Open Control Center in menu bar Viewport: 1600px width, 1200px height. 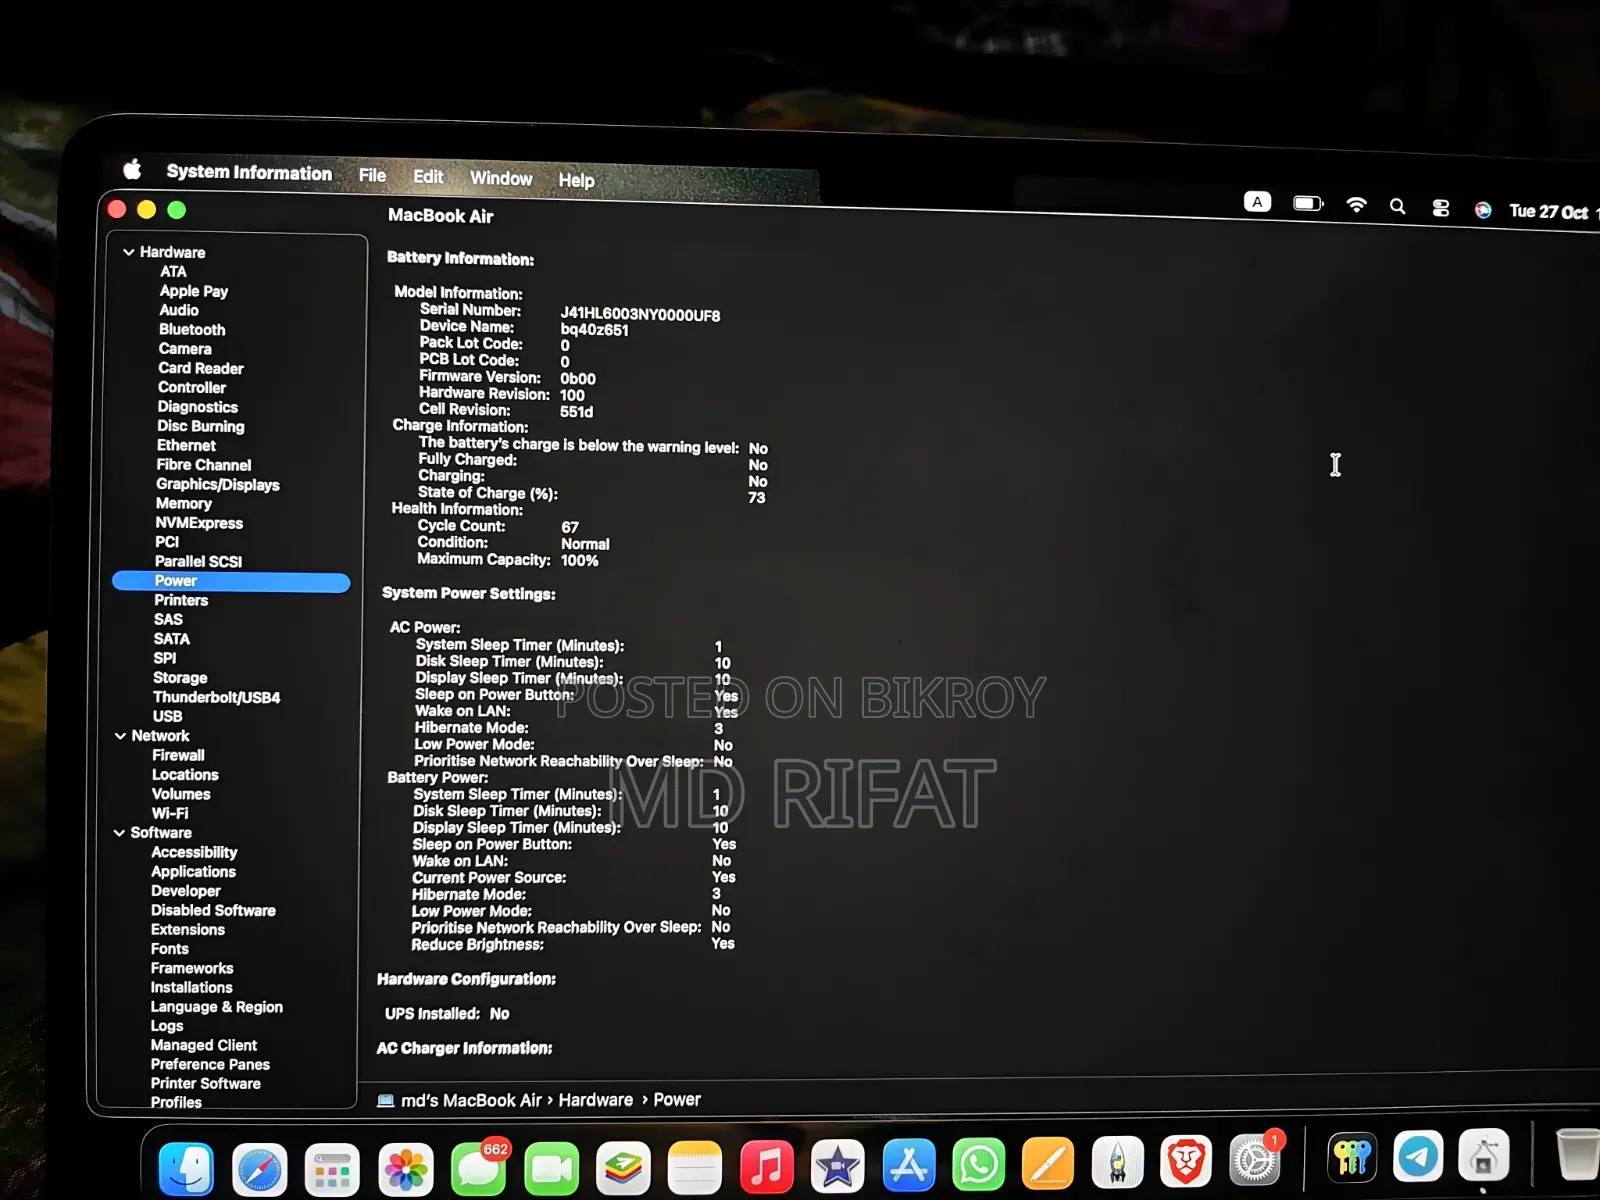(1440, 208)
